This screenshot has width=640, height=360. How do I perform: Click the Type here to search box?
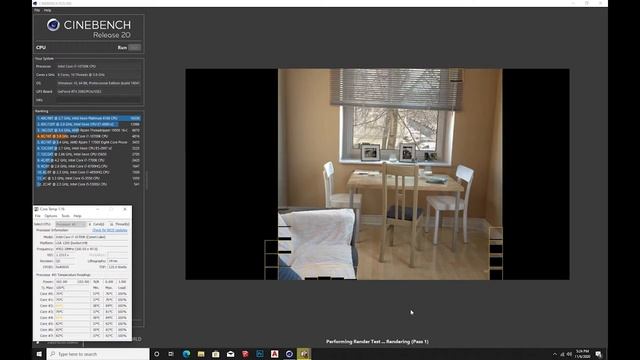(98, 354)
